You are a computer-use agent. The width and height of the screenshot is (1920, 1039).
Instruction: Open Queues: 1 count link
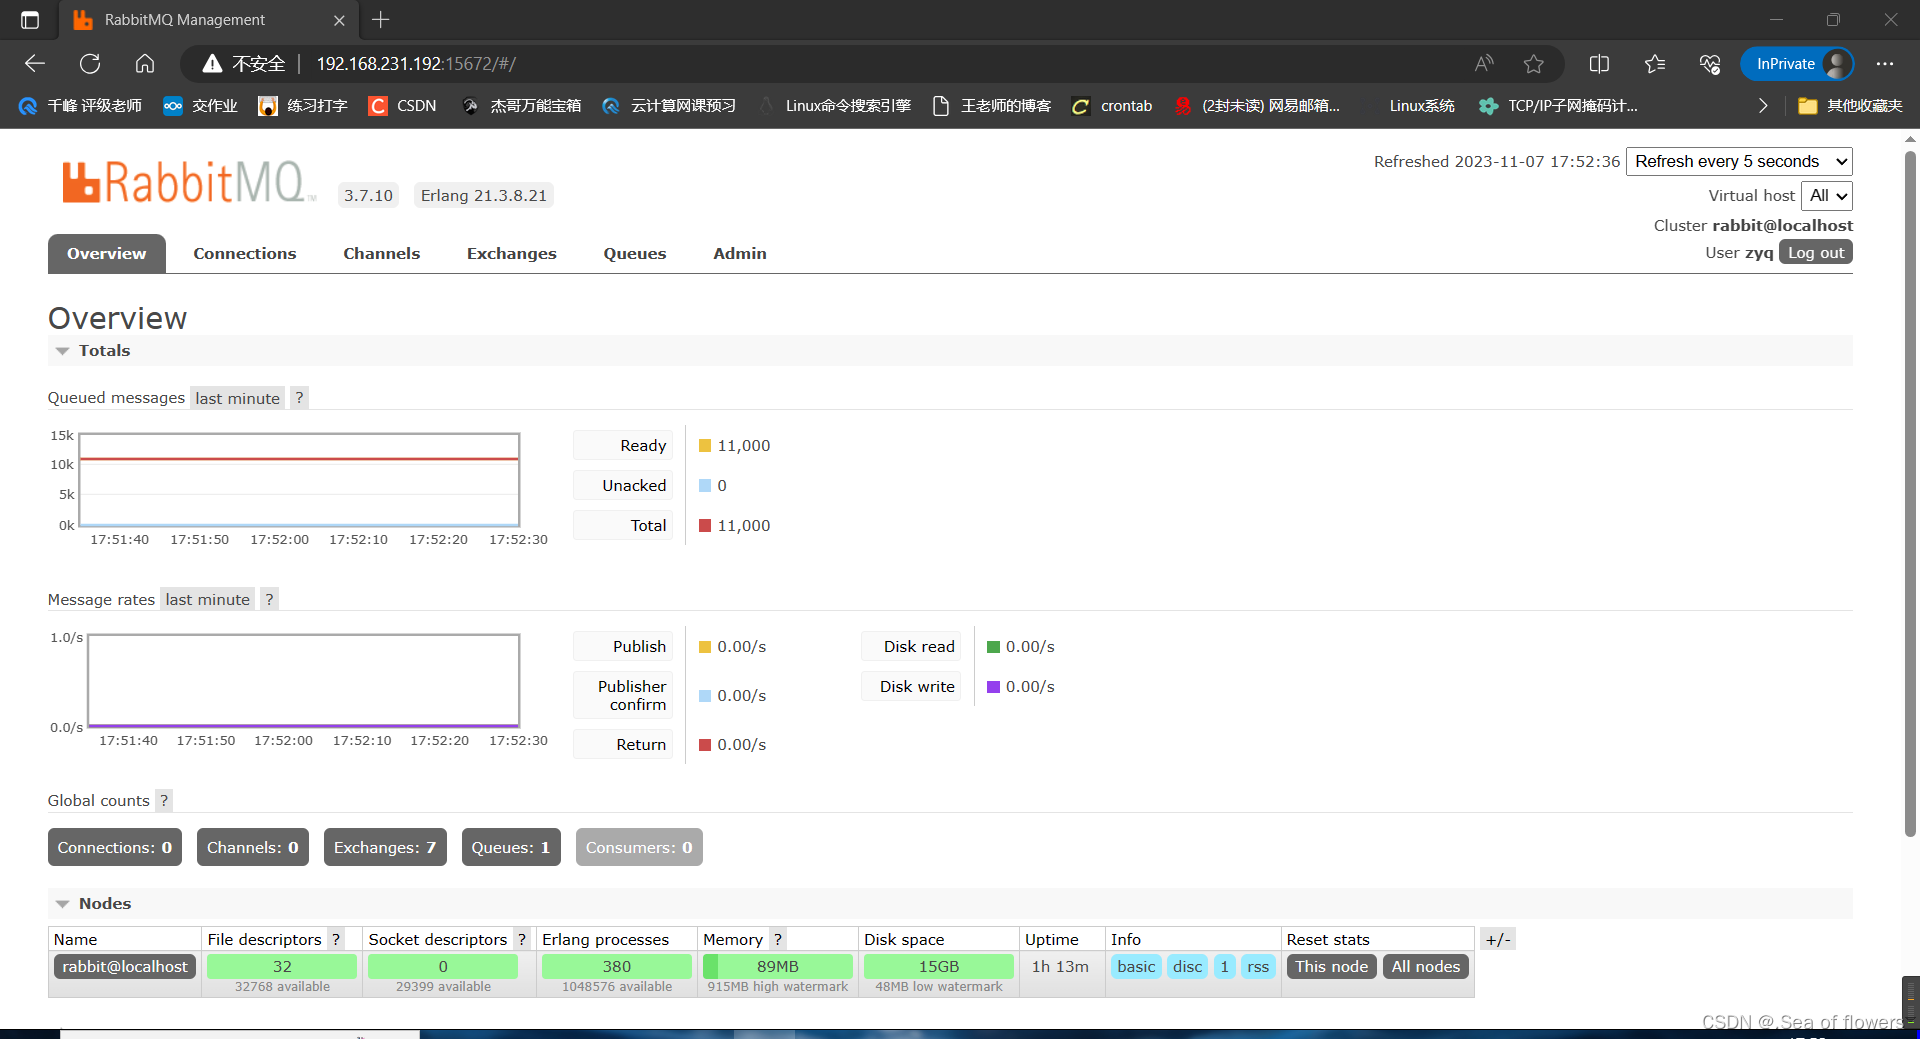pyautogui.click(x=511, y=848)
